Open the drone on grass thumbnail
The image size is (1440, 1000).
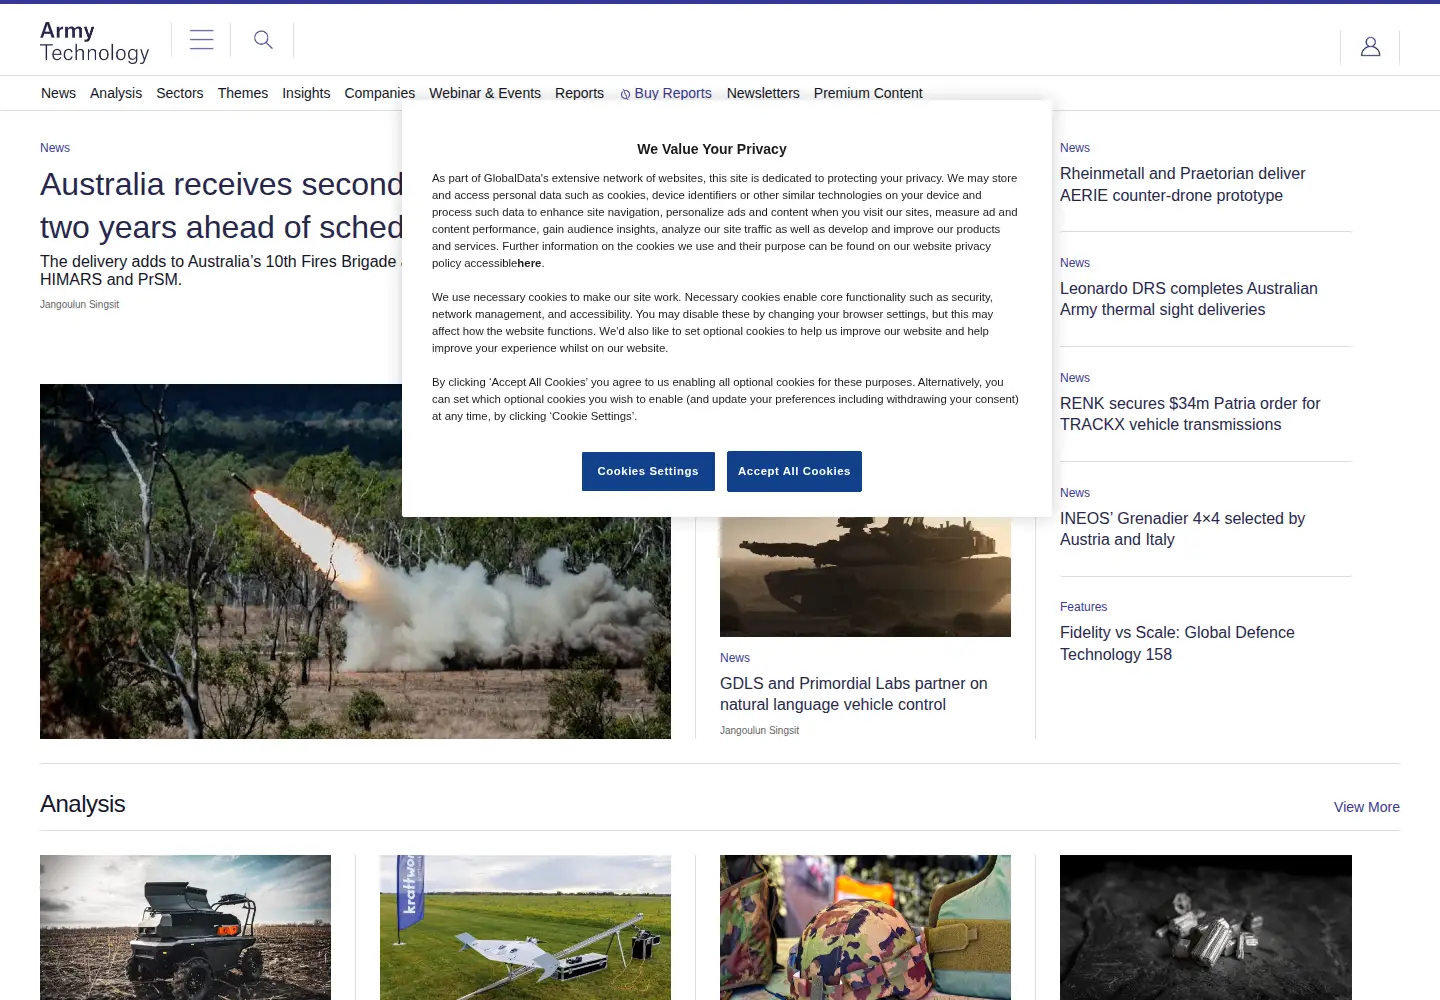coord(525,927)
